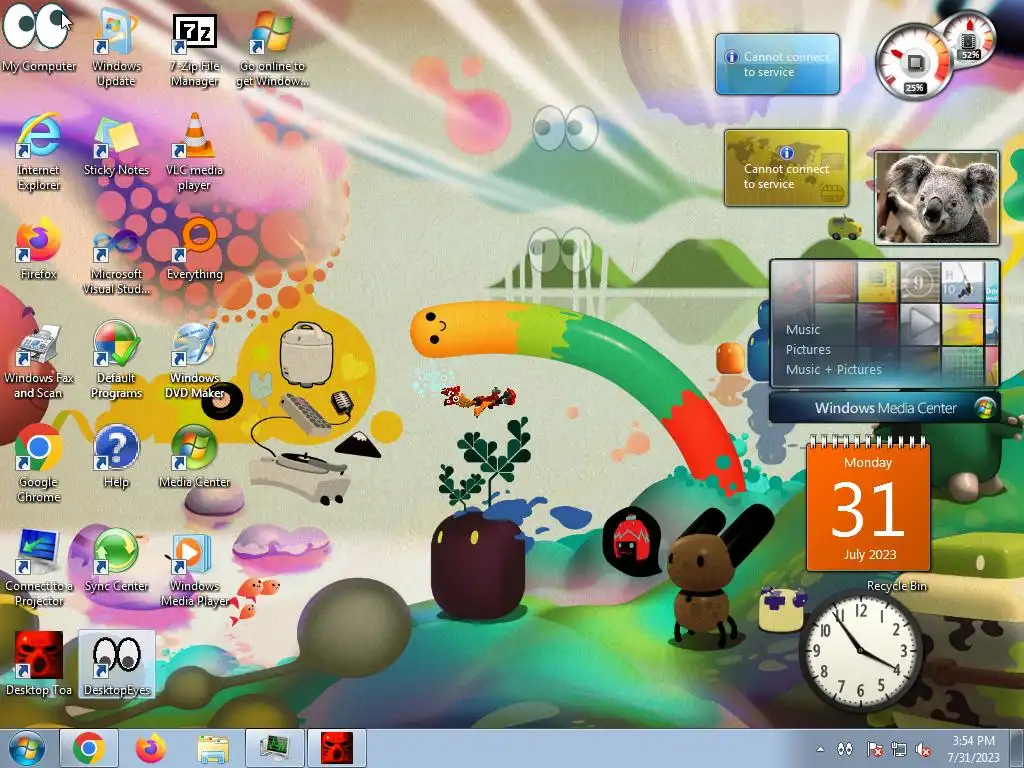Open Windows DVD Maker icon
This screenshot has width=1024, height=768.
pos(194,359)
